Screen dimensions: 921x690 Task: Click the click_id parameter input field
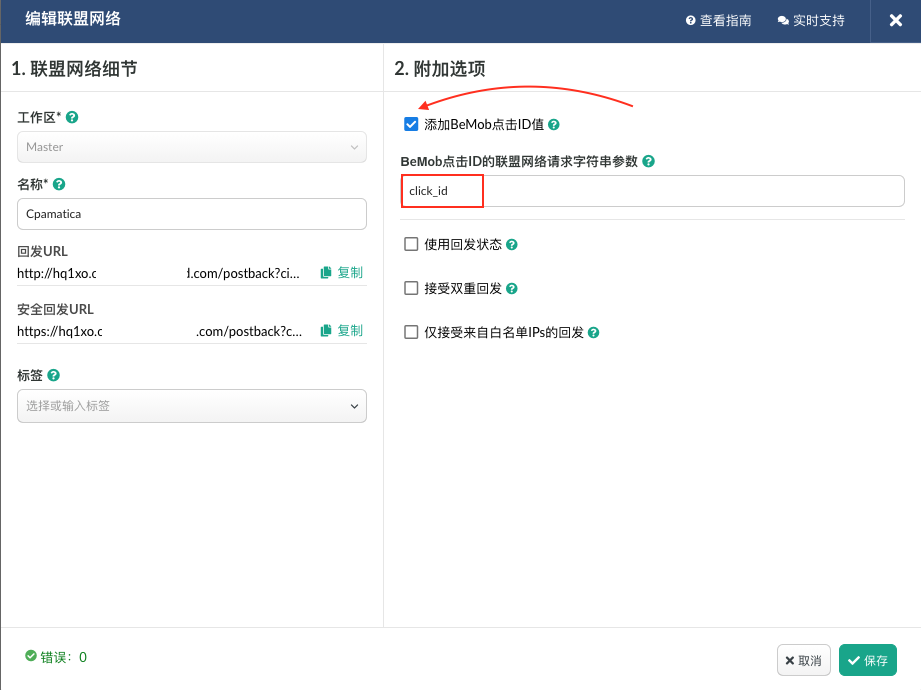click(x=652, y=191)
